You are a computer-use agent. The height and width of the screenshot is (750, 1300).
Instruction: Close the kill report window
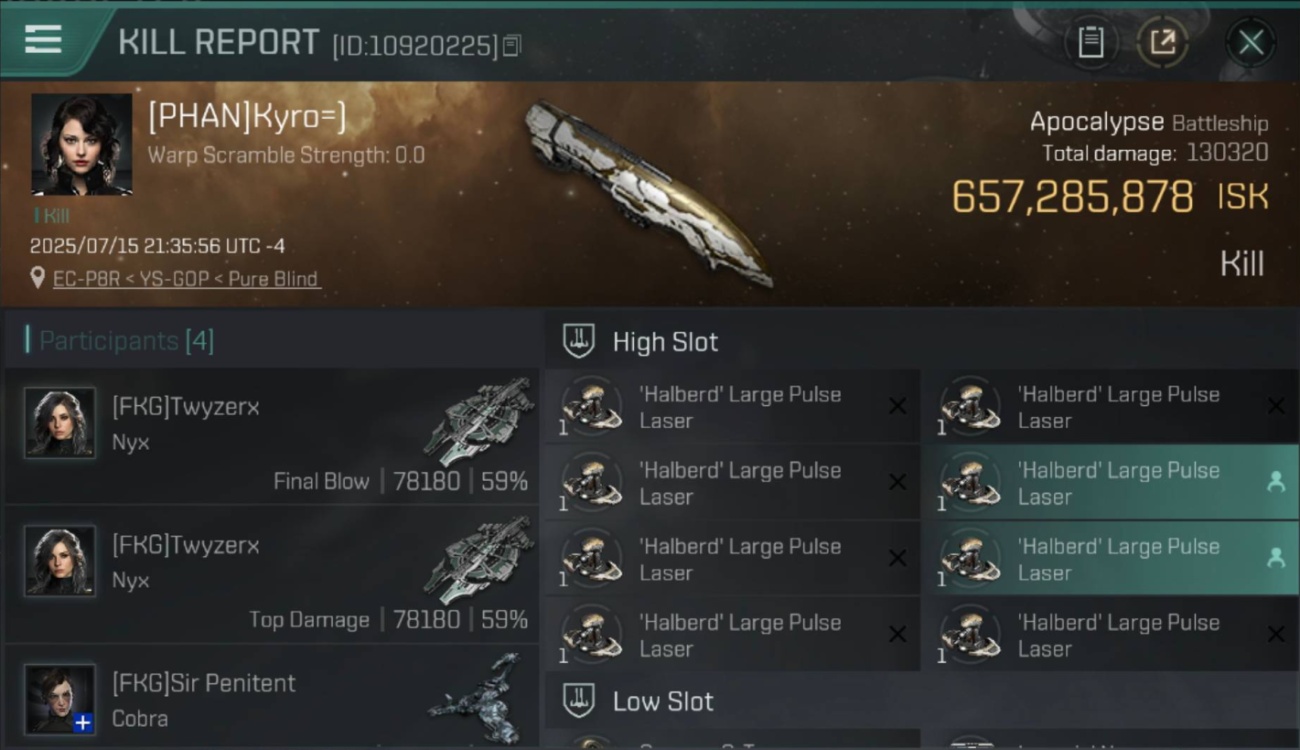1251,42
